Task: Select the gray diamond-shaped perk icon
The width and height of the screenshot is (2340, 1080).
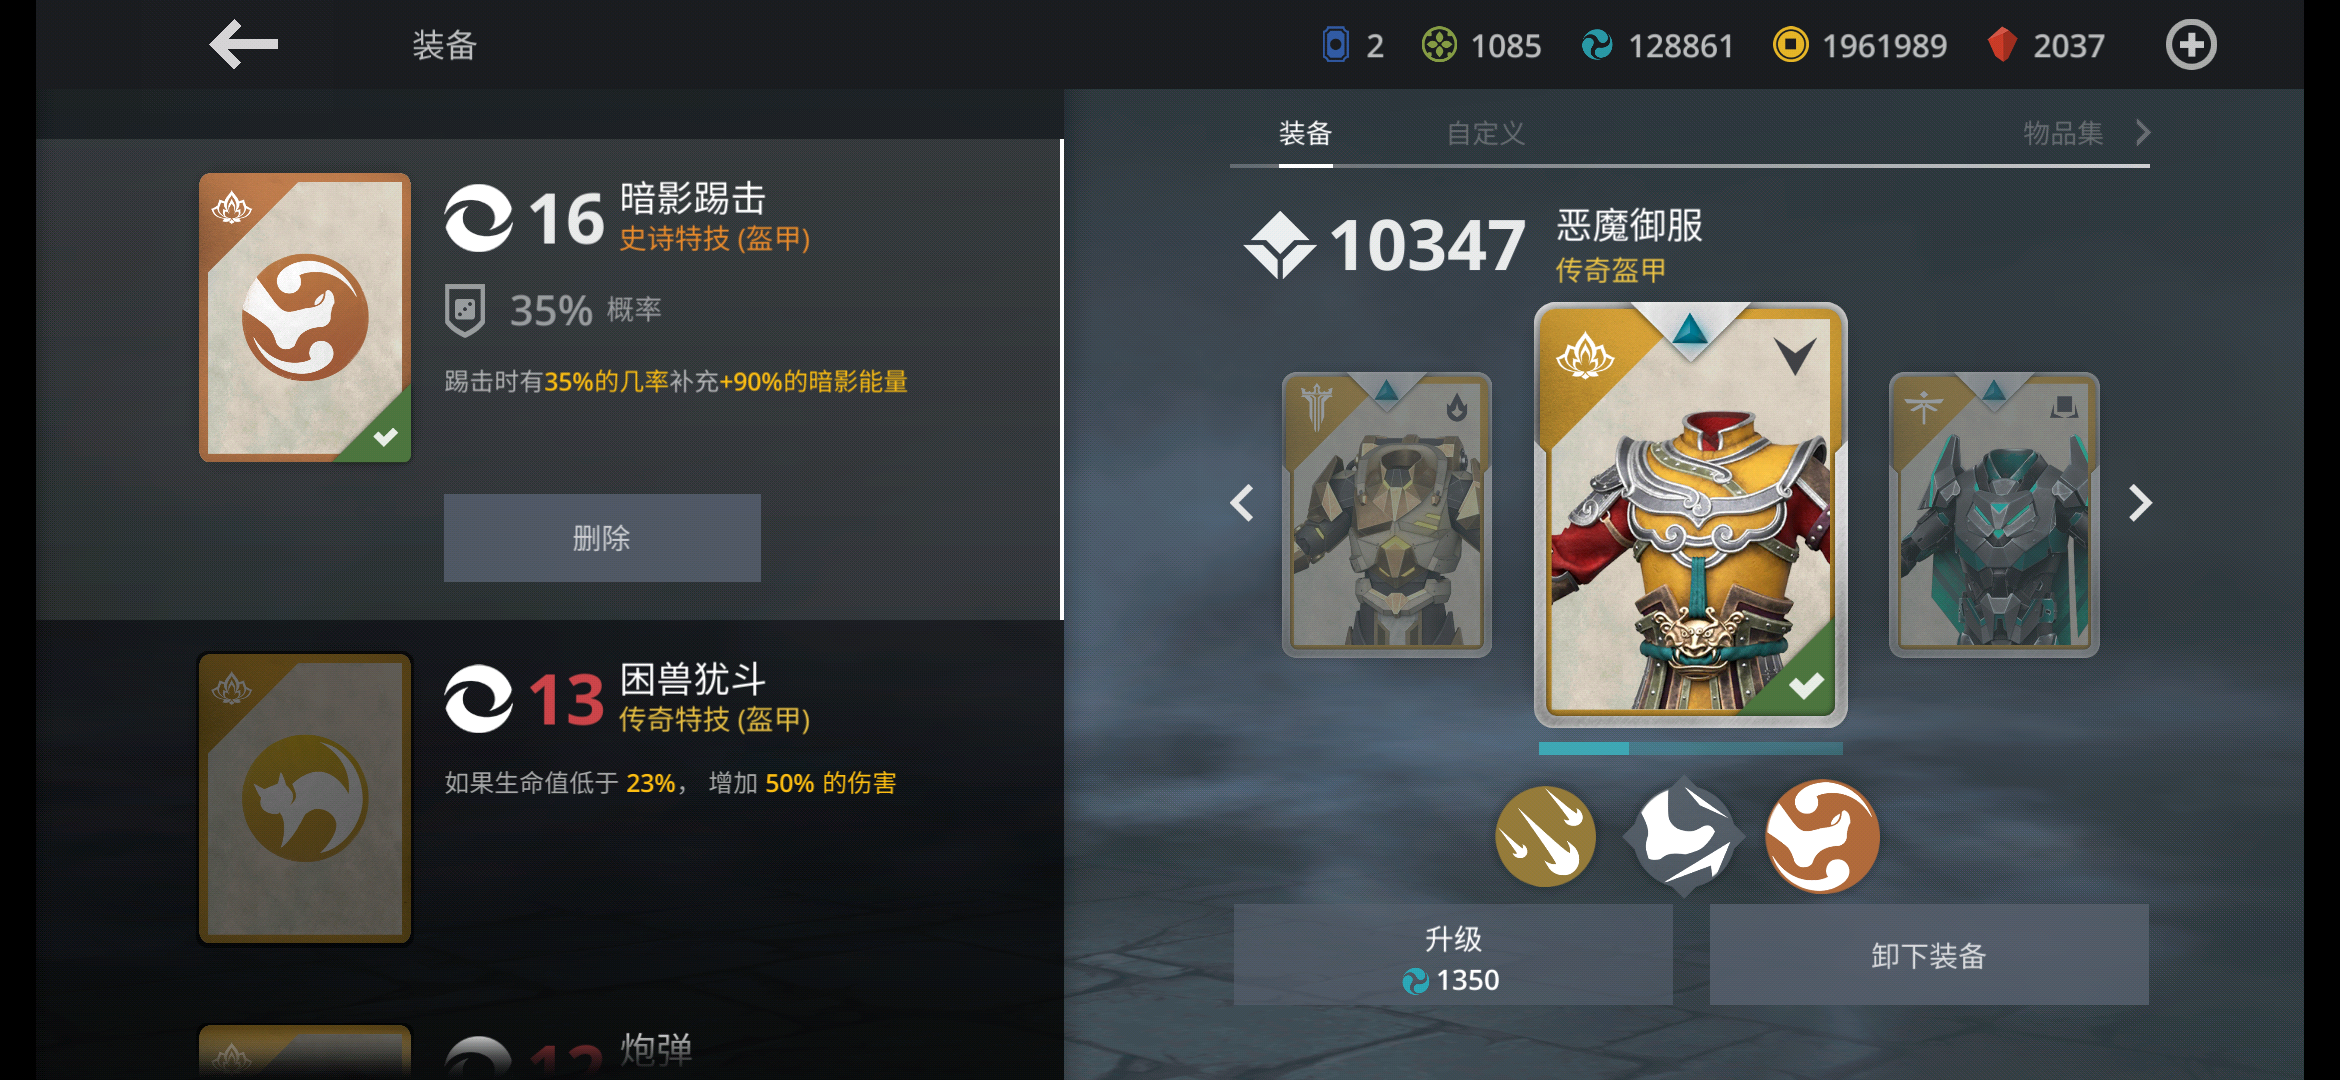Action: [x=1684, y=836]
